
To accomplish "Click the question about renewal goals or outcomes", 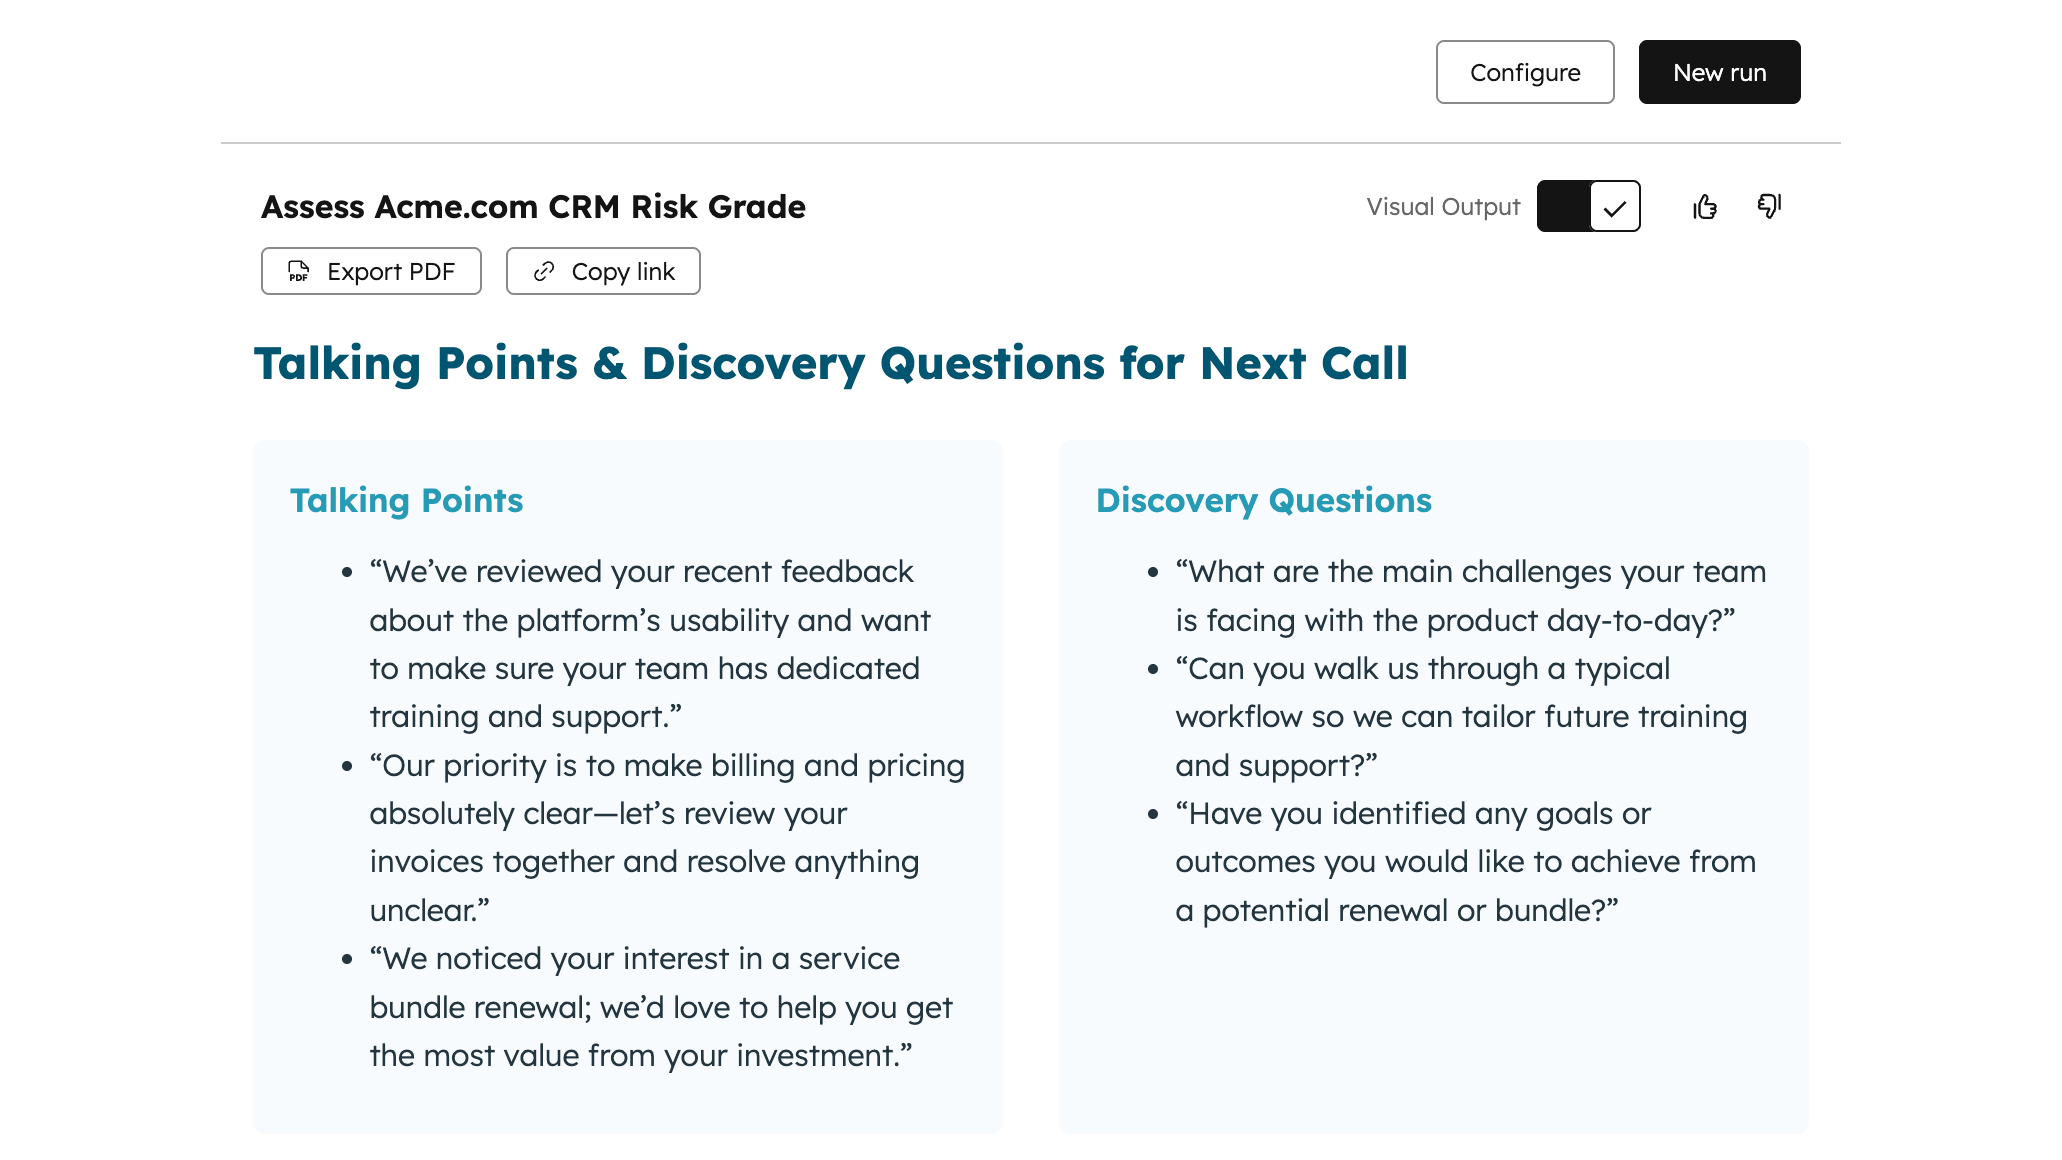I will pos(1464,861).
